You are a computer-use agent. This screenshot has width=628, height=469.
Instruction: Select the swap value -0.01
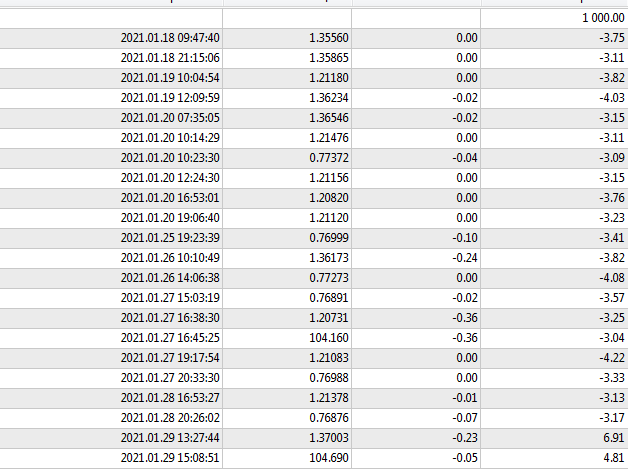coord(465,398)
